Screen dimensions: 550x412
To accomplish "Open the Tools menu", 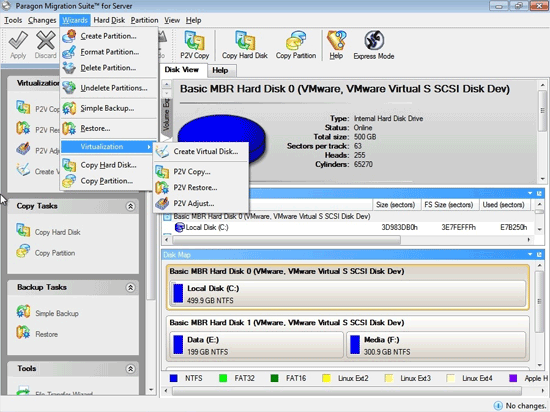I will [x=13, y=20].
